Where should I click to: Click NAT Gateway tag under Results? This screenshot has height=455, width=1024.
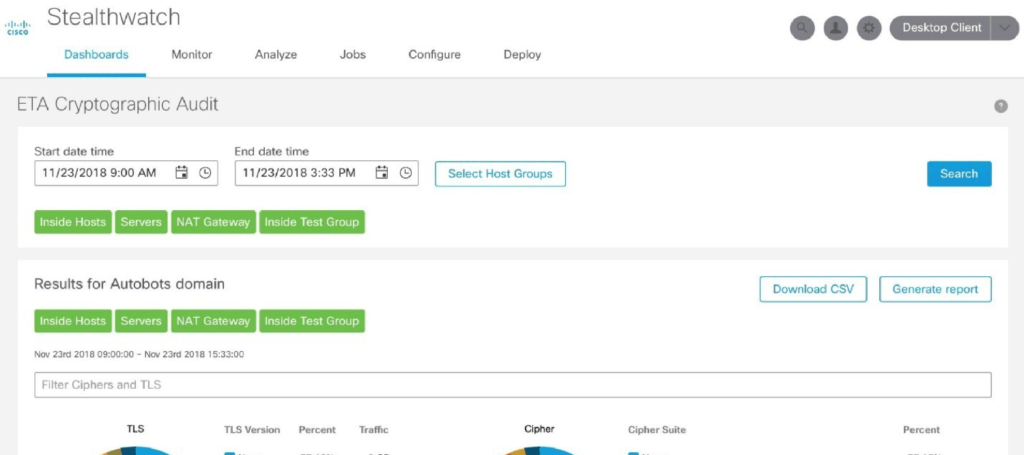(213, 321)
